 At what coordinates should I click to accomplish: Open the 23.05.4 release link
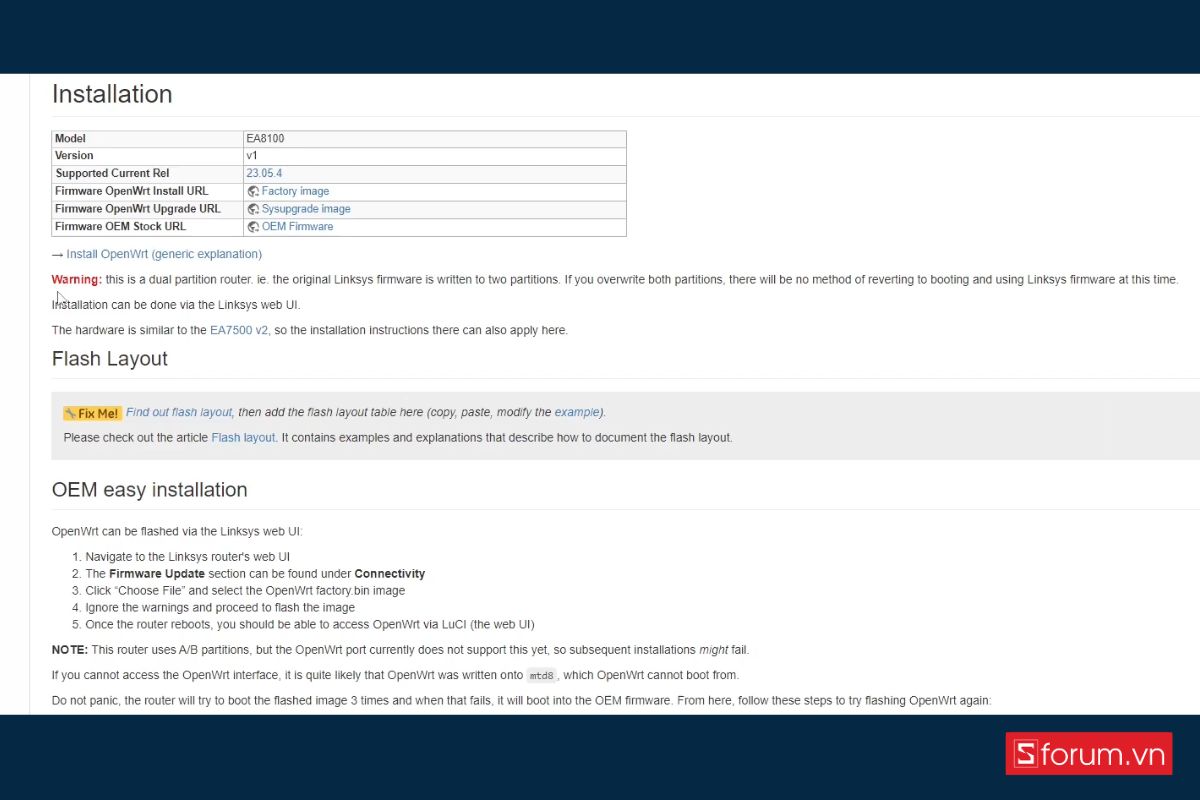tap(264, 173)
